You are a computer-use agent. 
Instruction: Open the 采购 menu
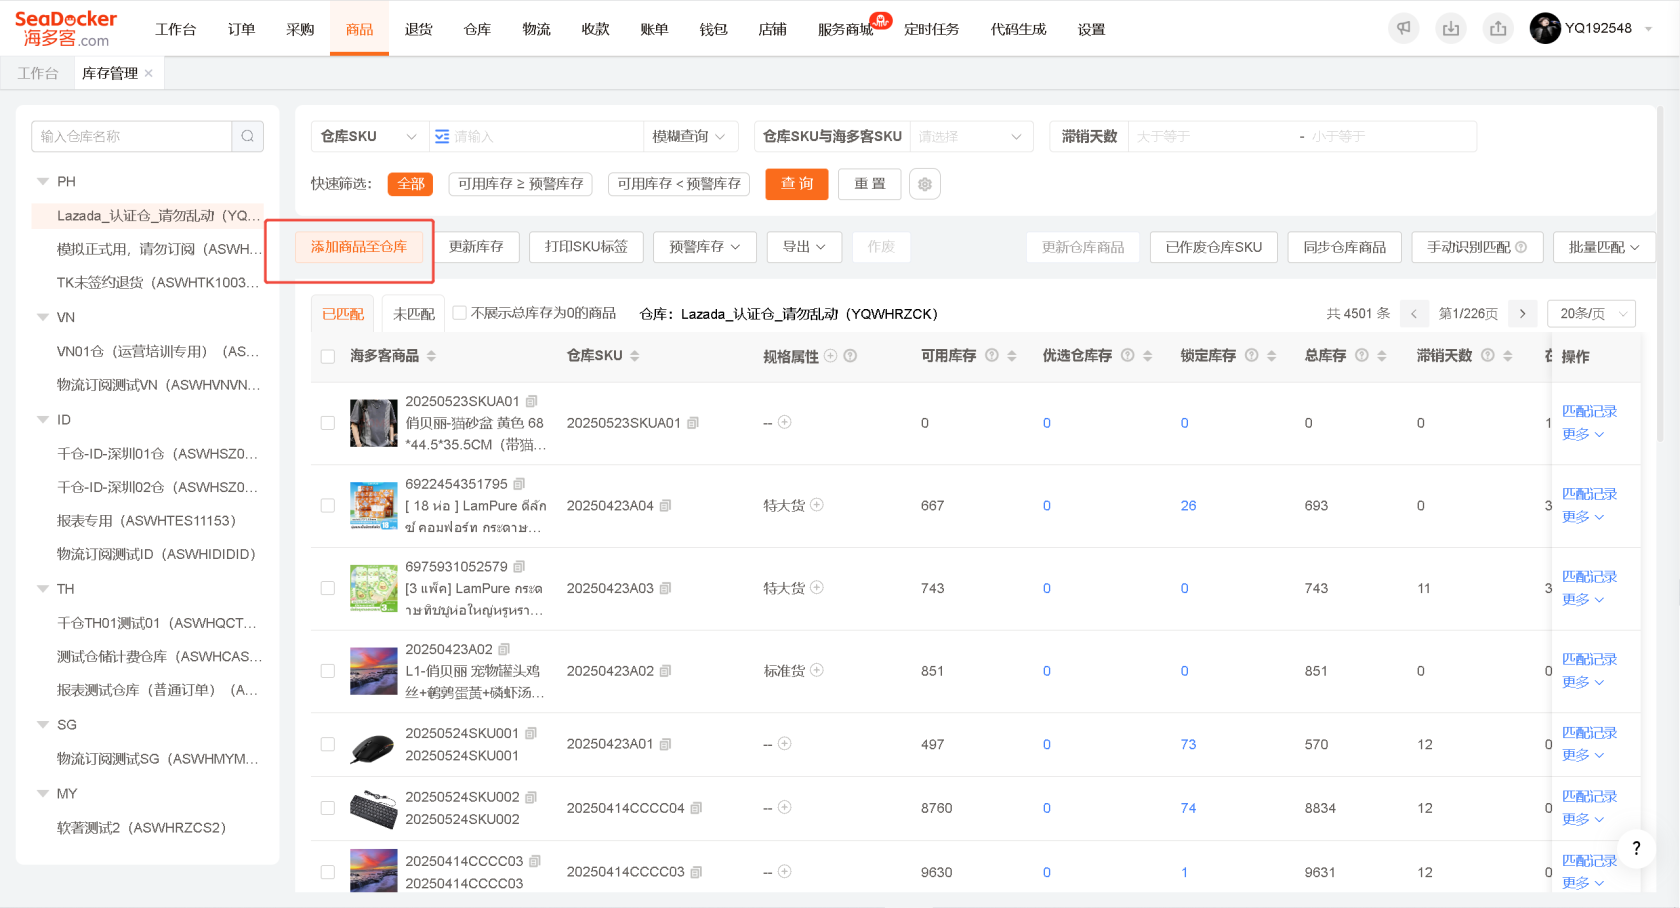pyautogui.click(x=300, y=29)
